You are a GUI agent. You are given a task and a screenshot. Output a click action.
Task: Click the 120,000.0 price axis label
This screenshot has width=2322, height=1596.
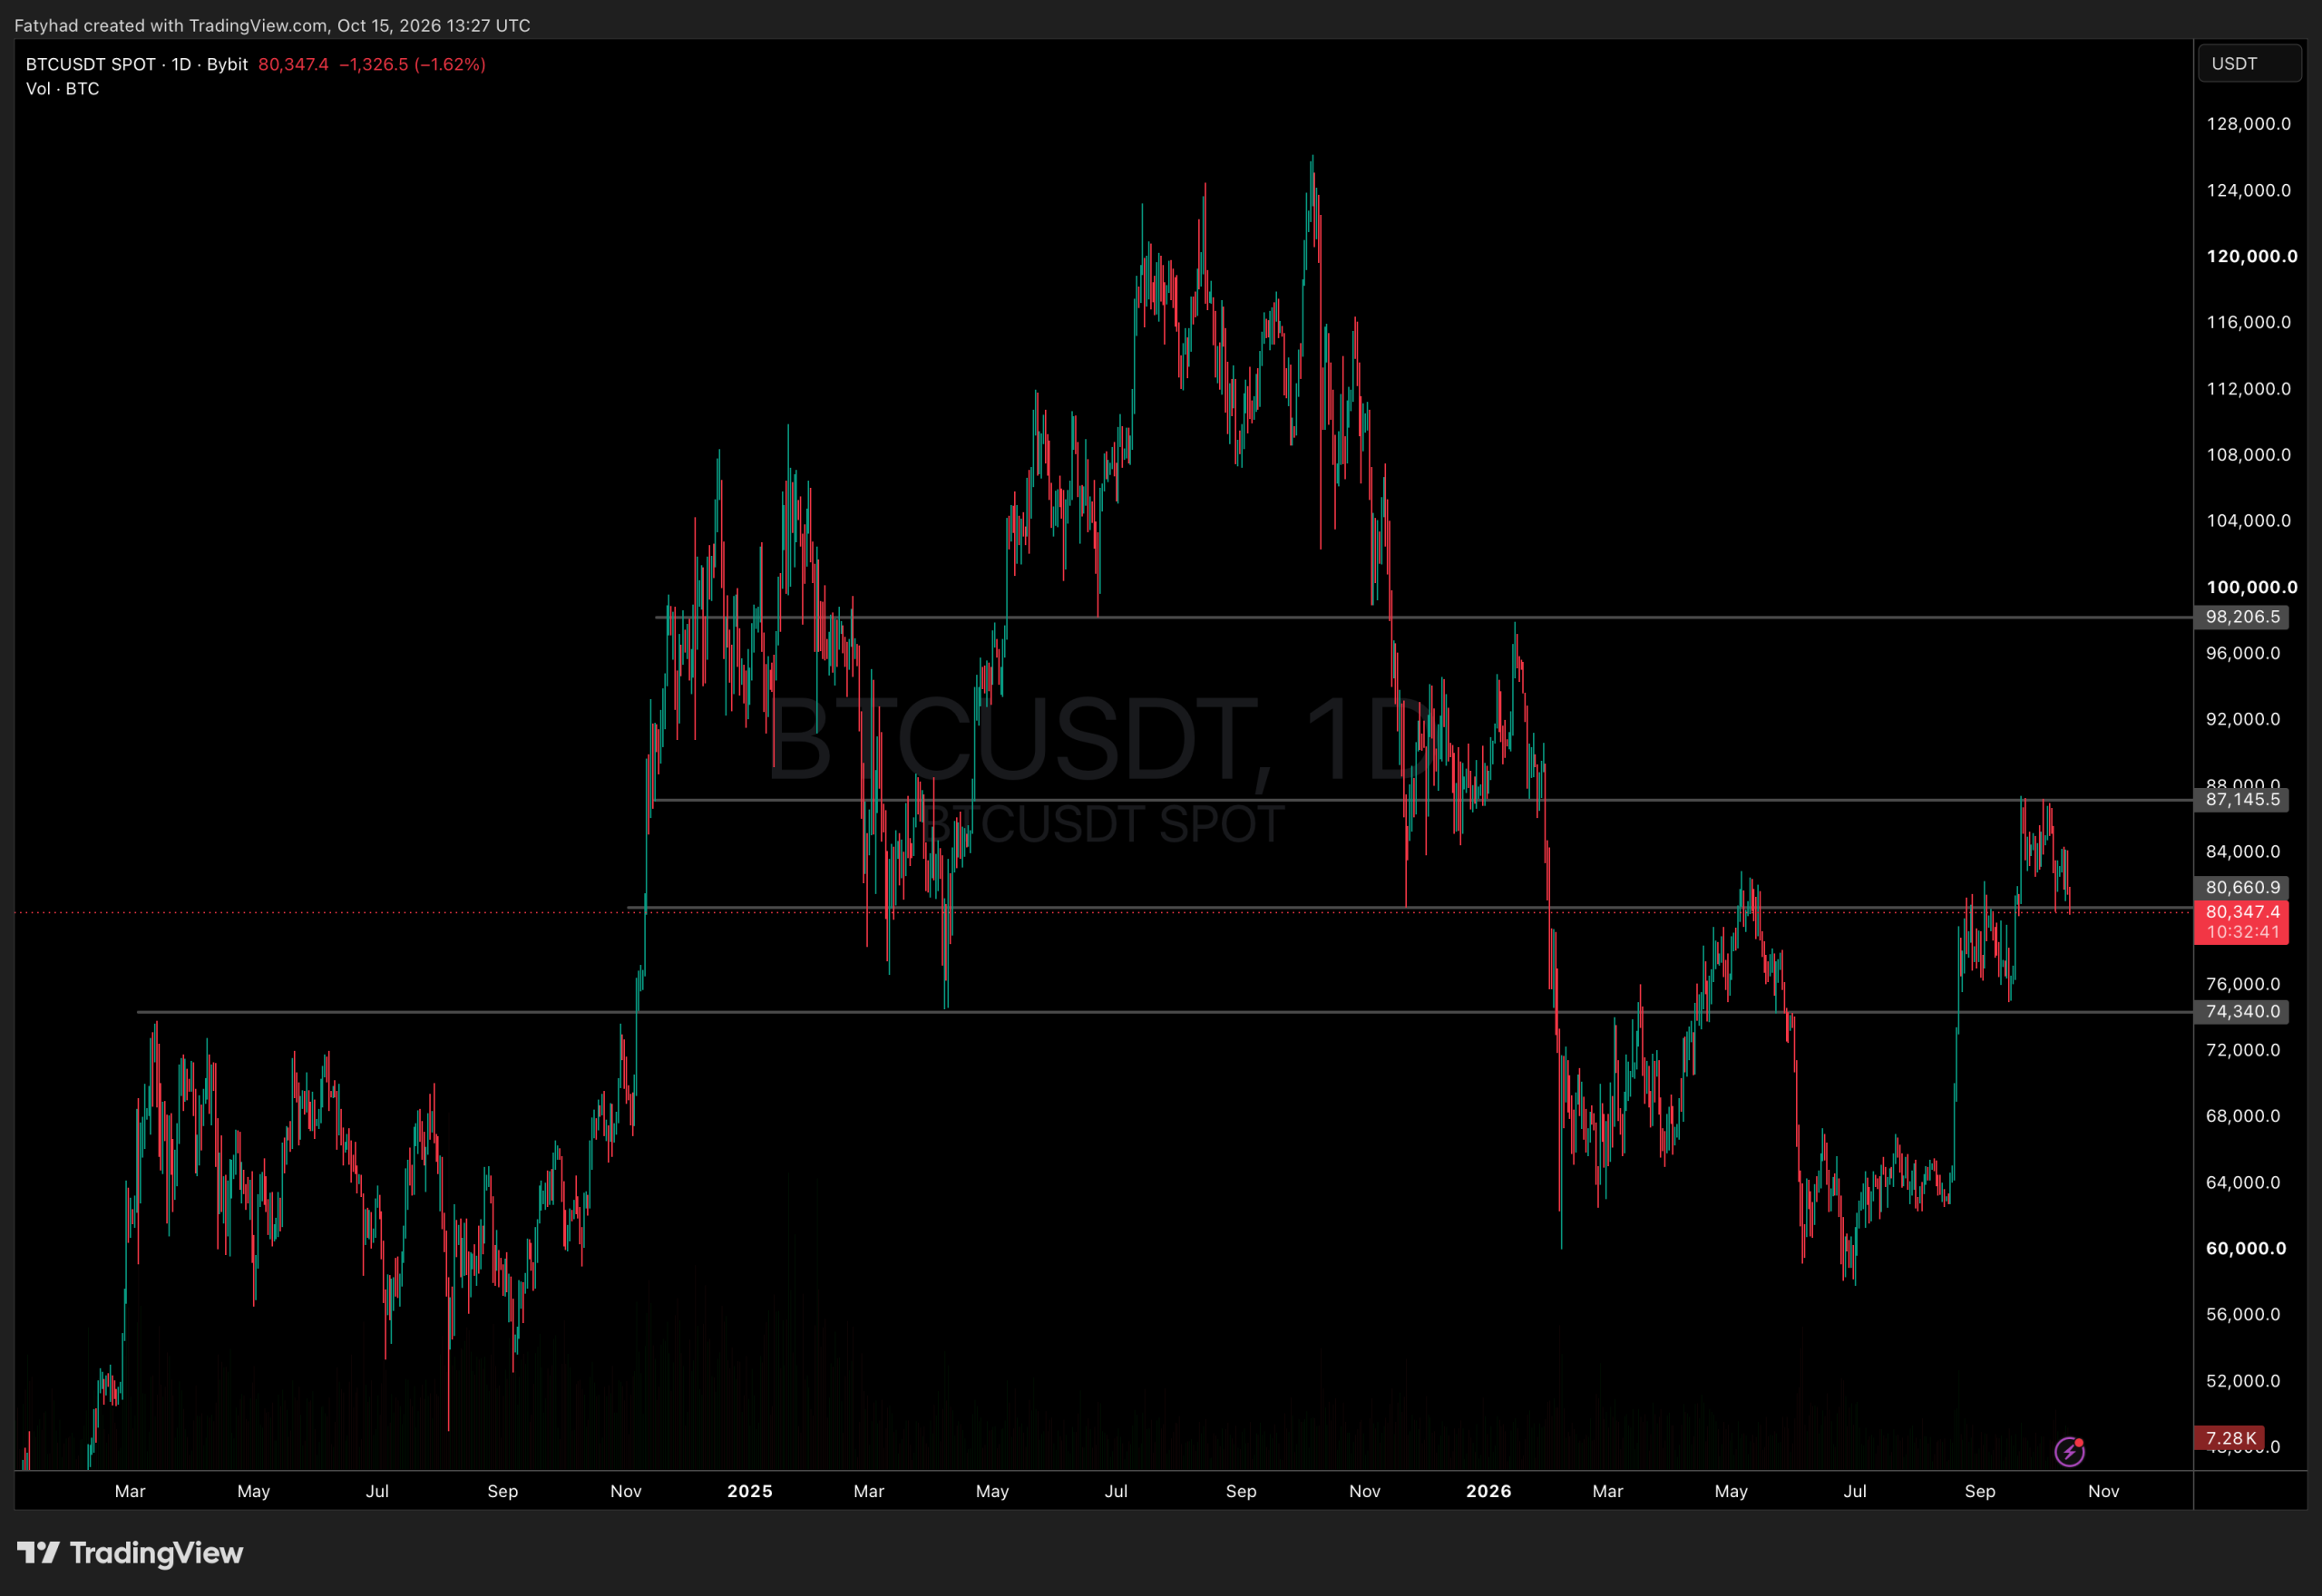click(x=2252, y=256)
